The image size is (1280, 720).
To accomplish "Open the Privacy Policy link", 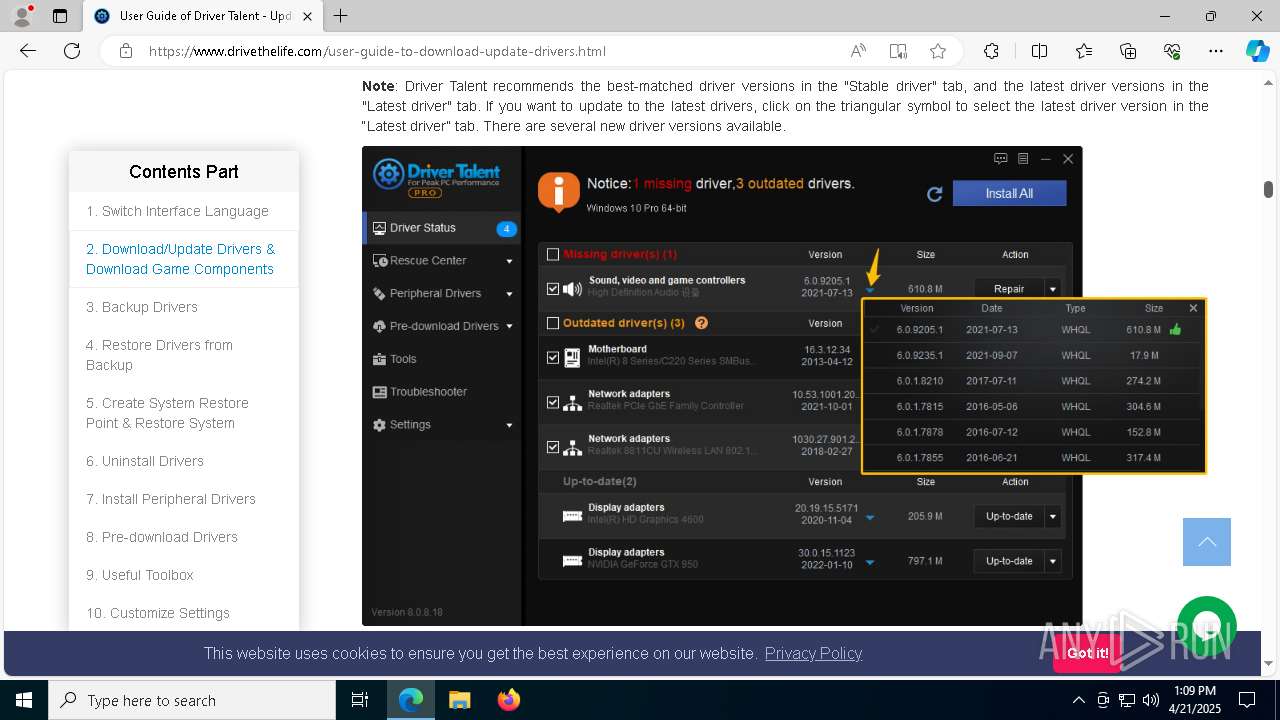I will pos(813,653).
